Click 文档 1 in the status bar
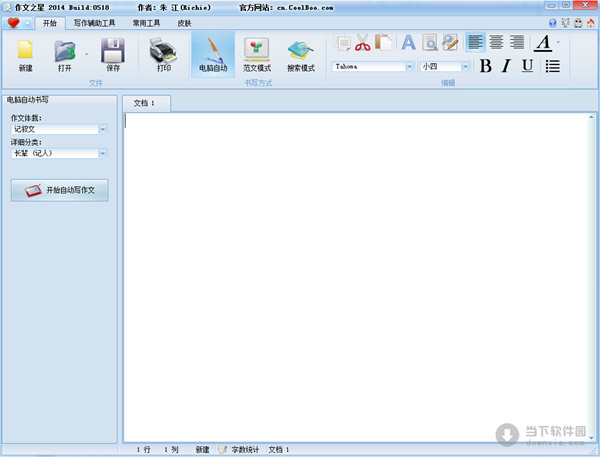 click(279, 450)
